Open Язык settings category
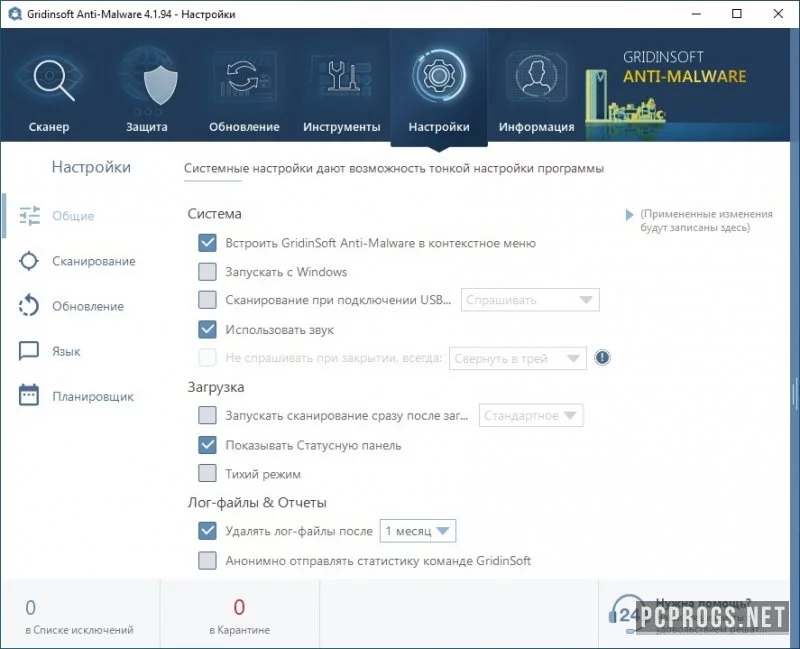The width and height of the screenshot is (800, 649). tap(66, 352)
